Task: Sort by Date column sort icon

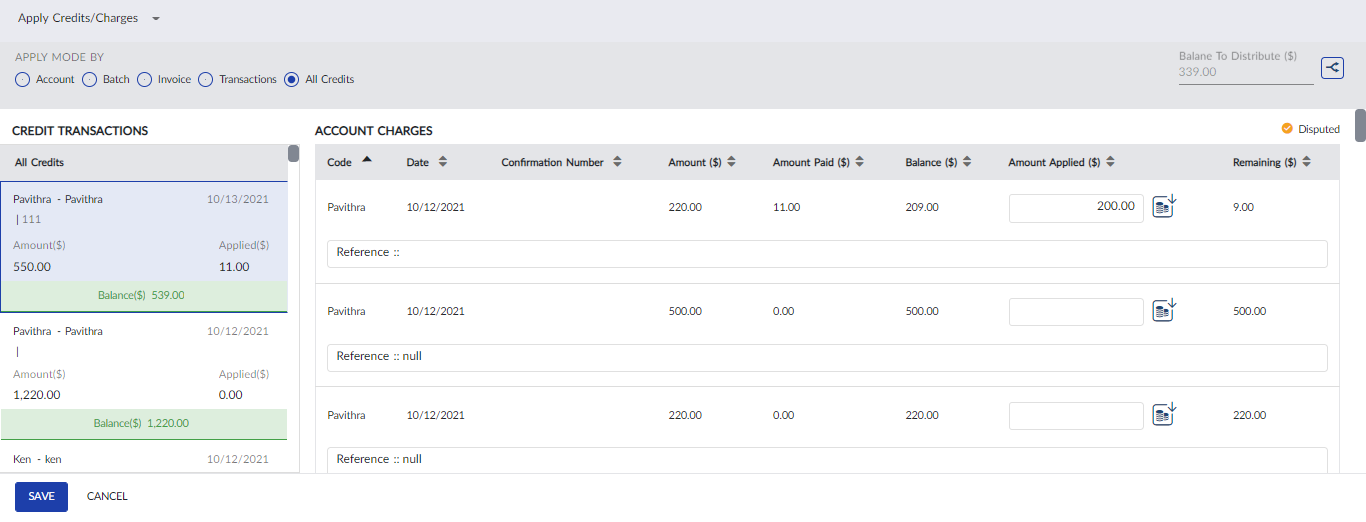Action: pyautogui.click(x=443, y=162)
